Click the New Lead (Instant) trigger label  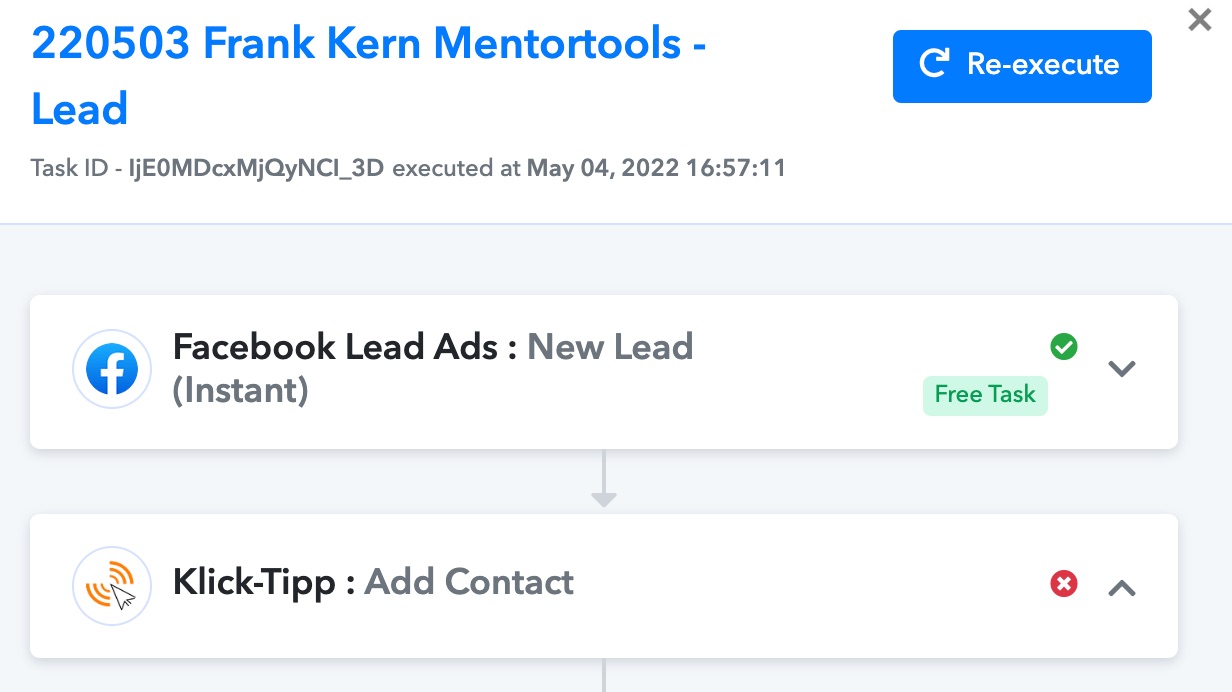(x=433, y=368)
